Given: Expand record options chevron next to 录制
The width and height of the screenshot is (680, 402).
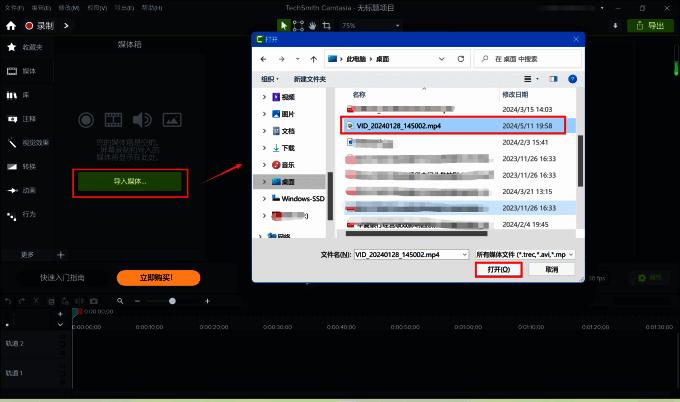Looking at the screenshot, I should tap(66, 26).
